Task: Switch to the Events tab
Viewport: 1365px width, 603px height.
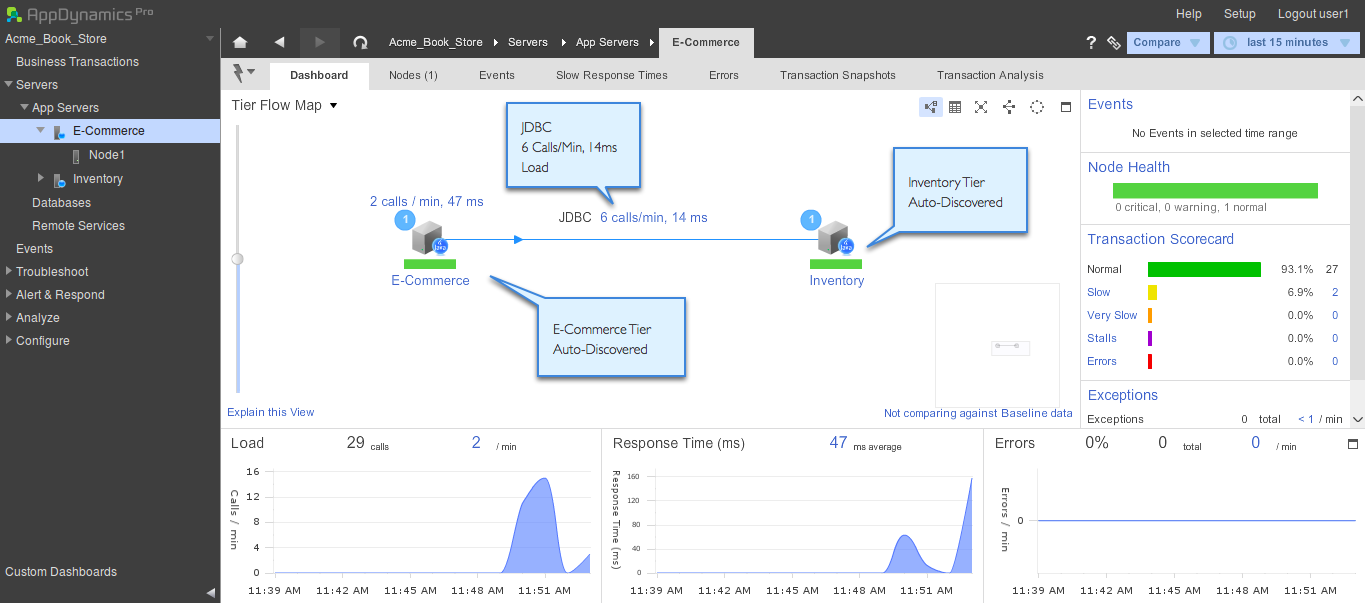Action: point(497,75)
